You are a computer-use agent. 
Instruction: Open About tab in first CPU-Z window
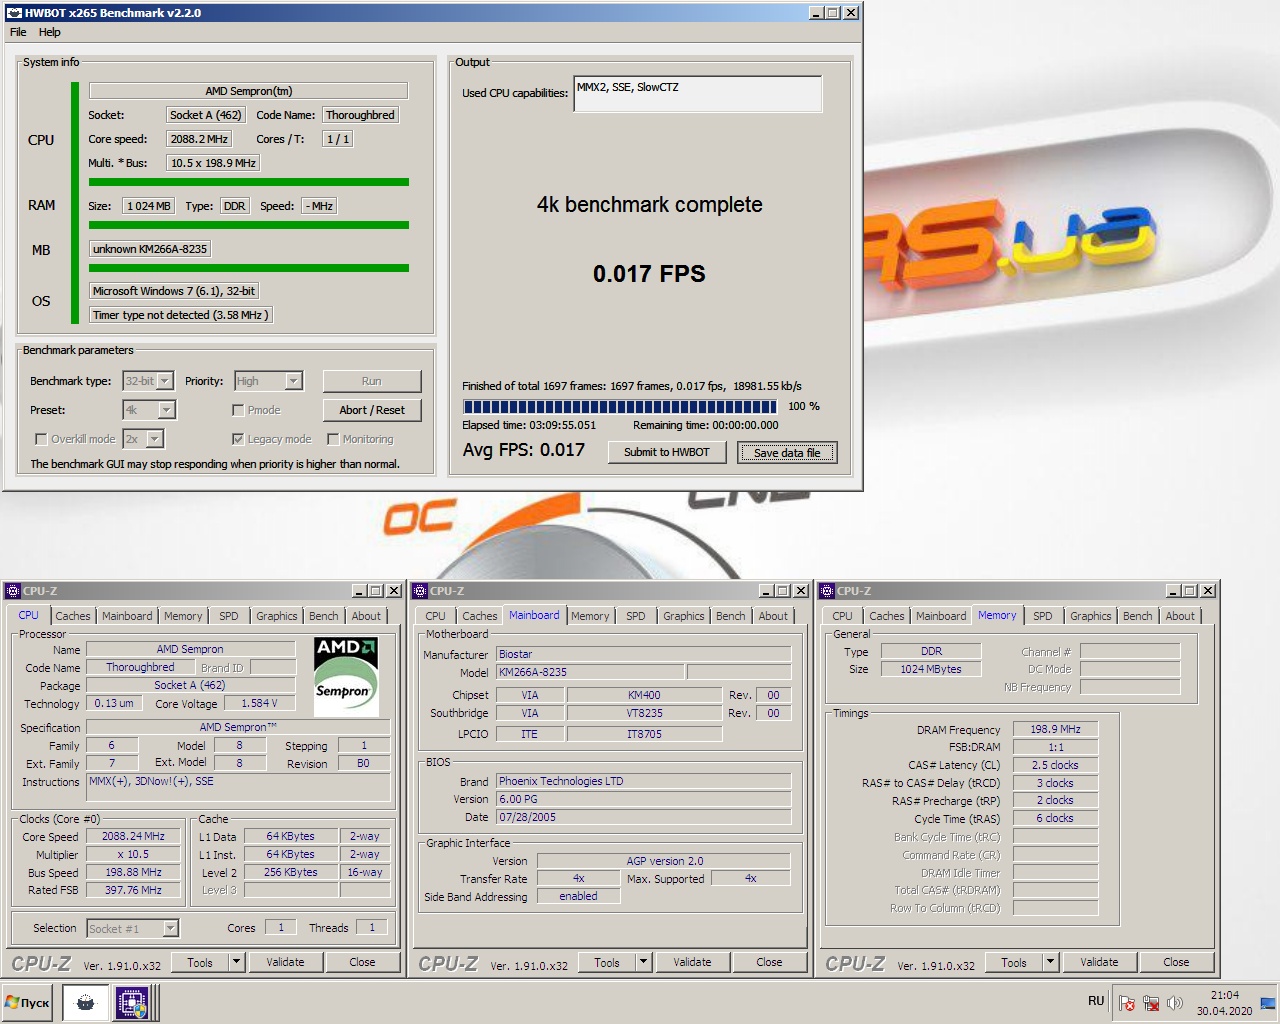pos(366,616)
